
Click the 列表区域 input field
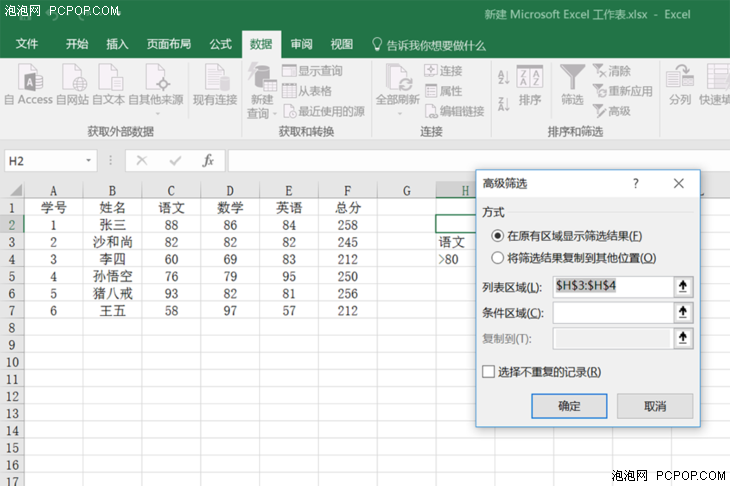pyautogui.click(x=613, y=286)
